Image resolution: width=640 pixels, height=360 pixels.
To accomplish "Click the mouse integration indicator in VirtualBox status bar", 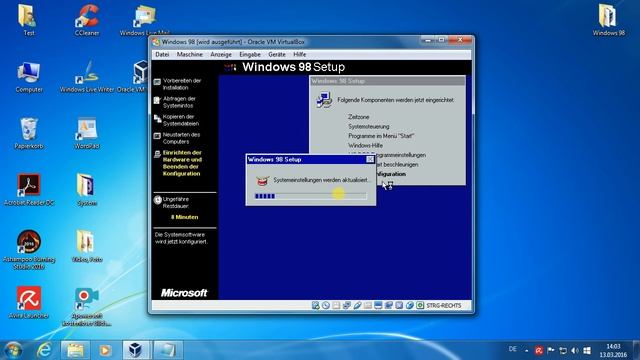I will click(x=409, y=305).
